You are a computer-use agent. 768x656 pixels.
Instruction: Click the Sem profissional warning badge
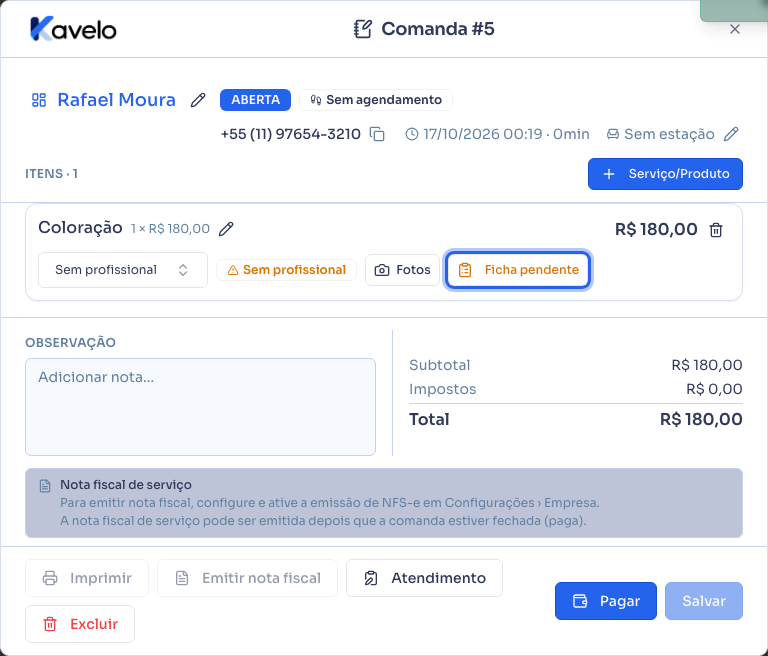pyautogui.click(x=287, y=270)
